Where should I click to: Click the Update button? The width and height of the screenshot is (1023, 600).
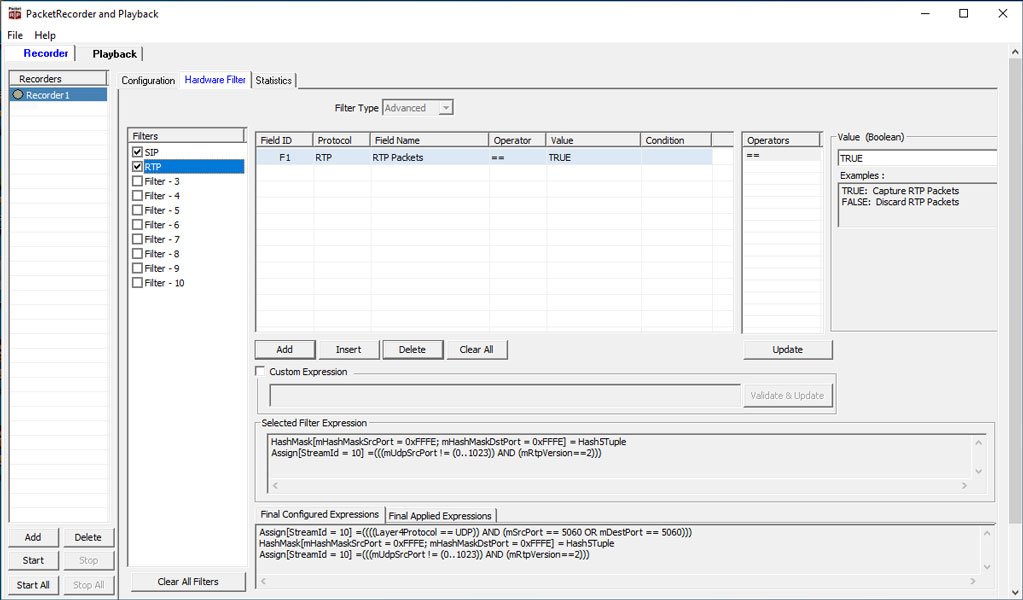787,350
